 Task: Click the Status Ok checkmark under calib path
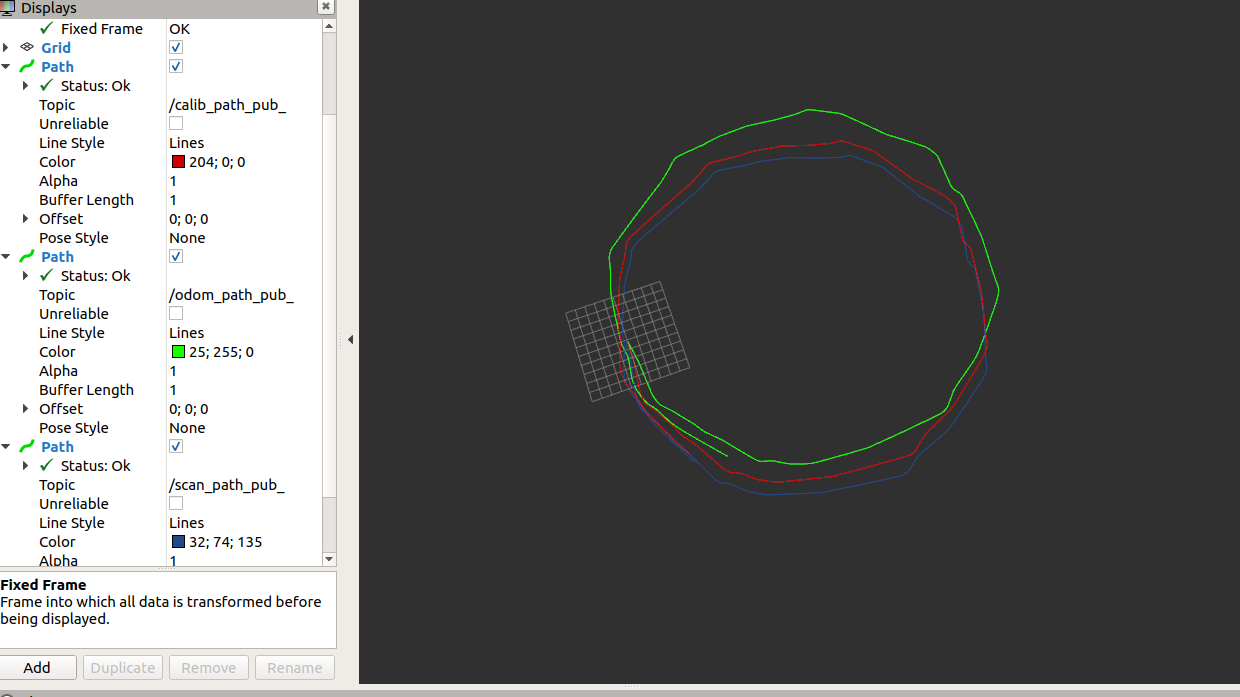pos(46,85)
